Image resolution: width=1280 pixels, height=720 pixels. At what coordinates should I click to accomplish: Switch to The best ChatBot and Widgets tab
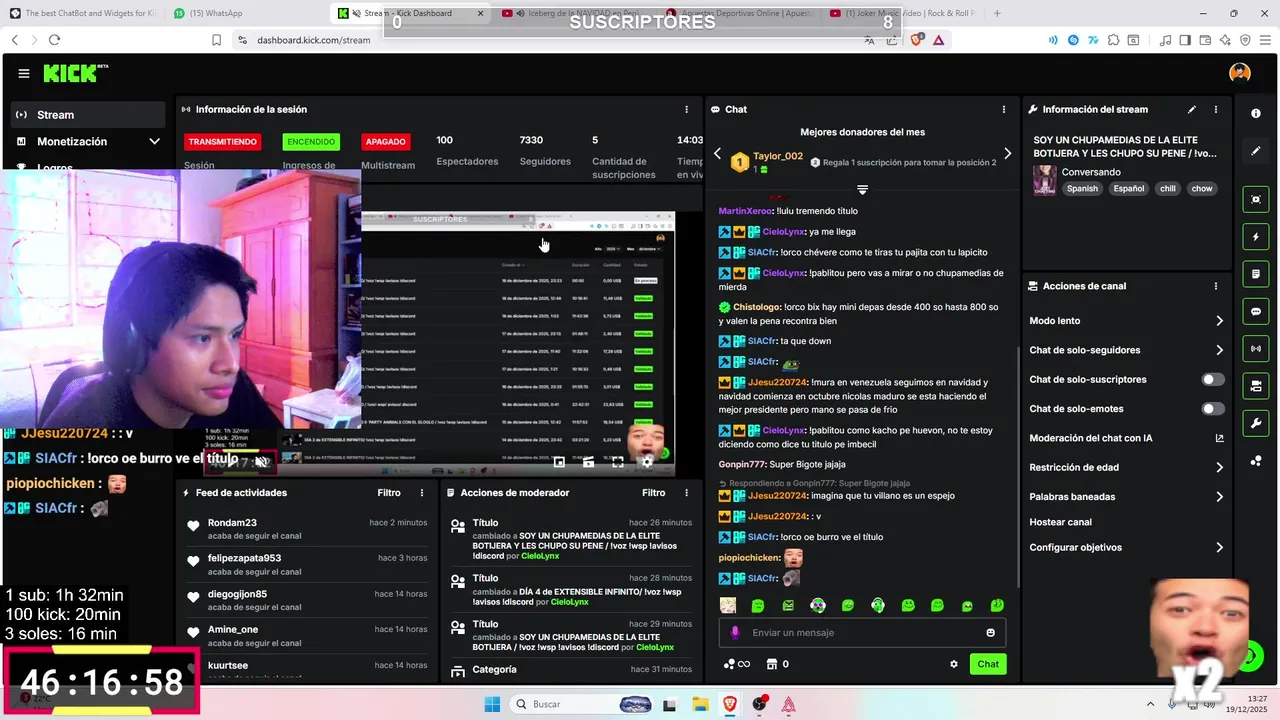82,13
